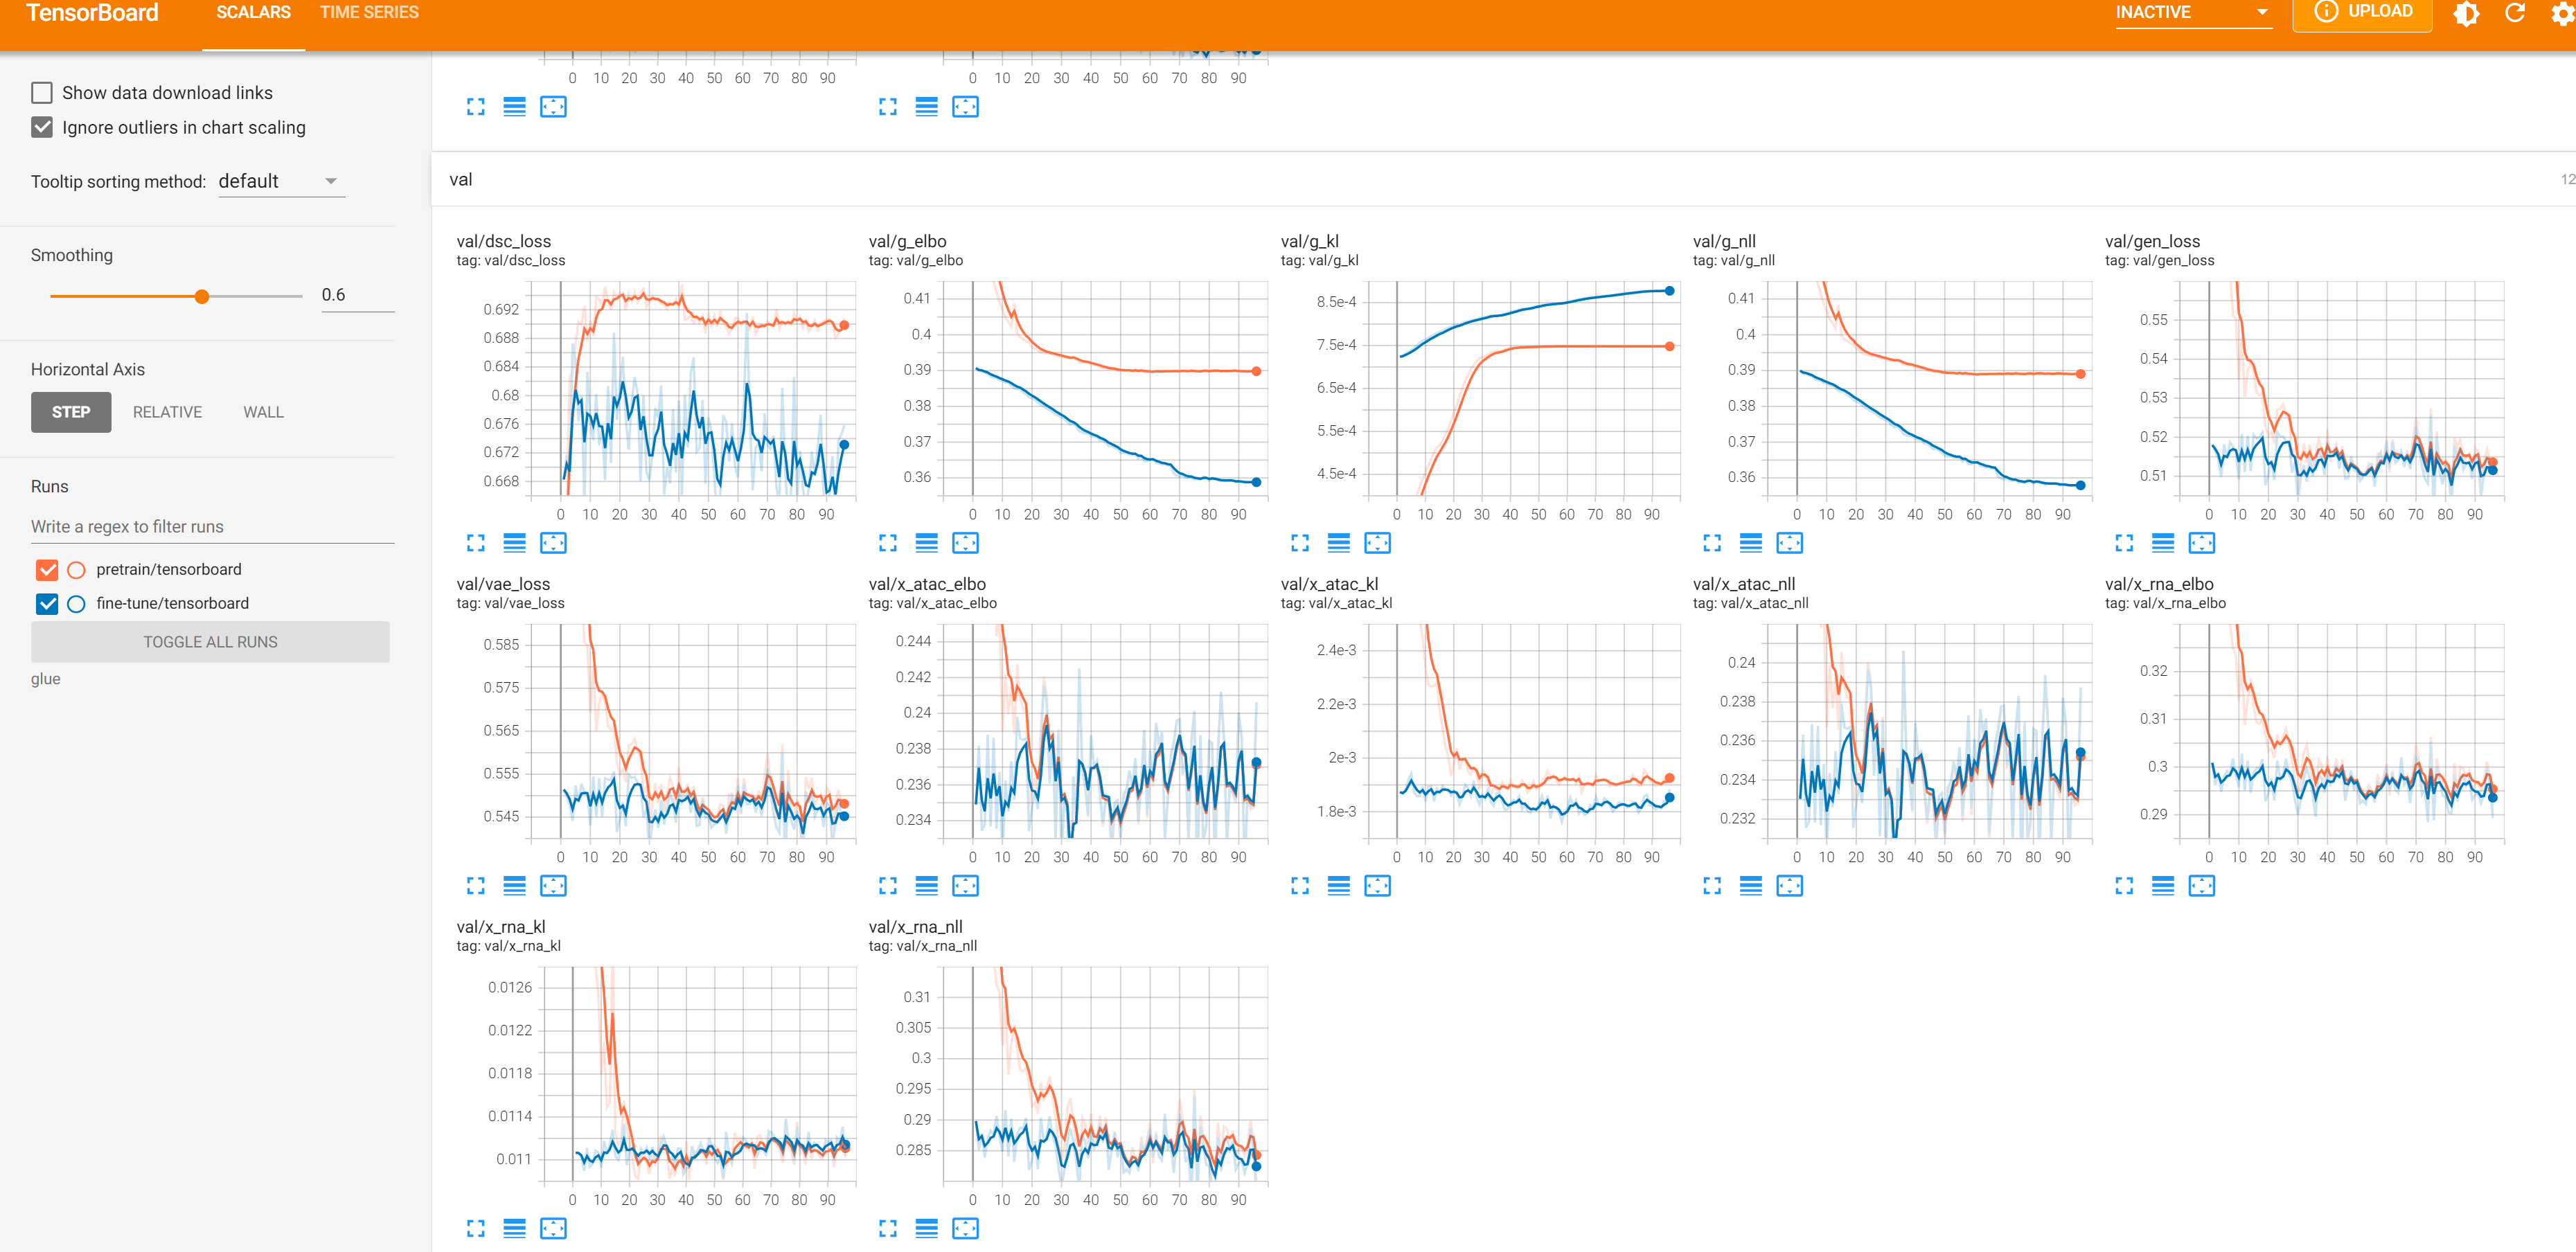The height and width of the screenshot is (1252, 2576).
Task: Collapse the val section header
Action: click(461, 180)
